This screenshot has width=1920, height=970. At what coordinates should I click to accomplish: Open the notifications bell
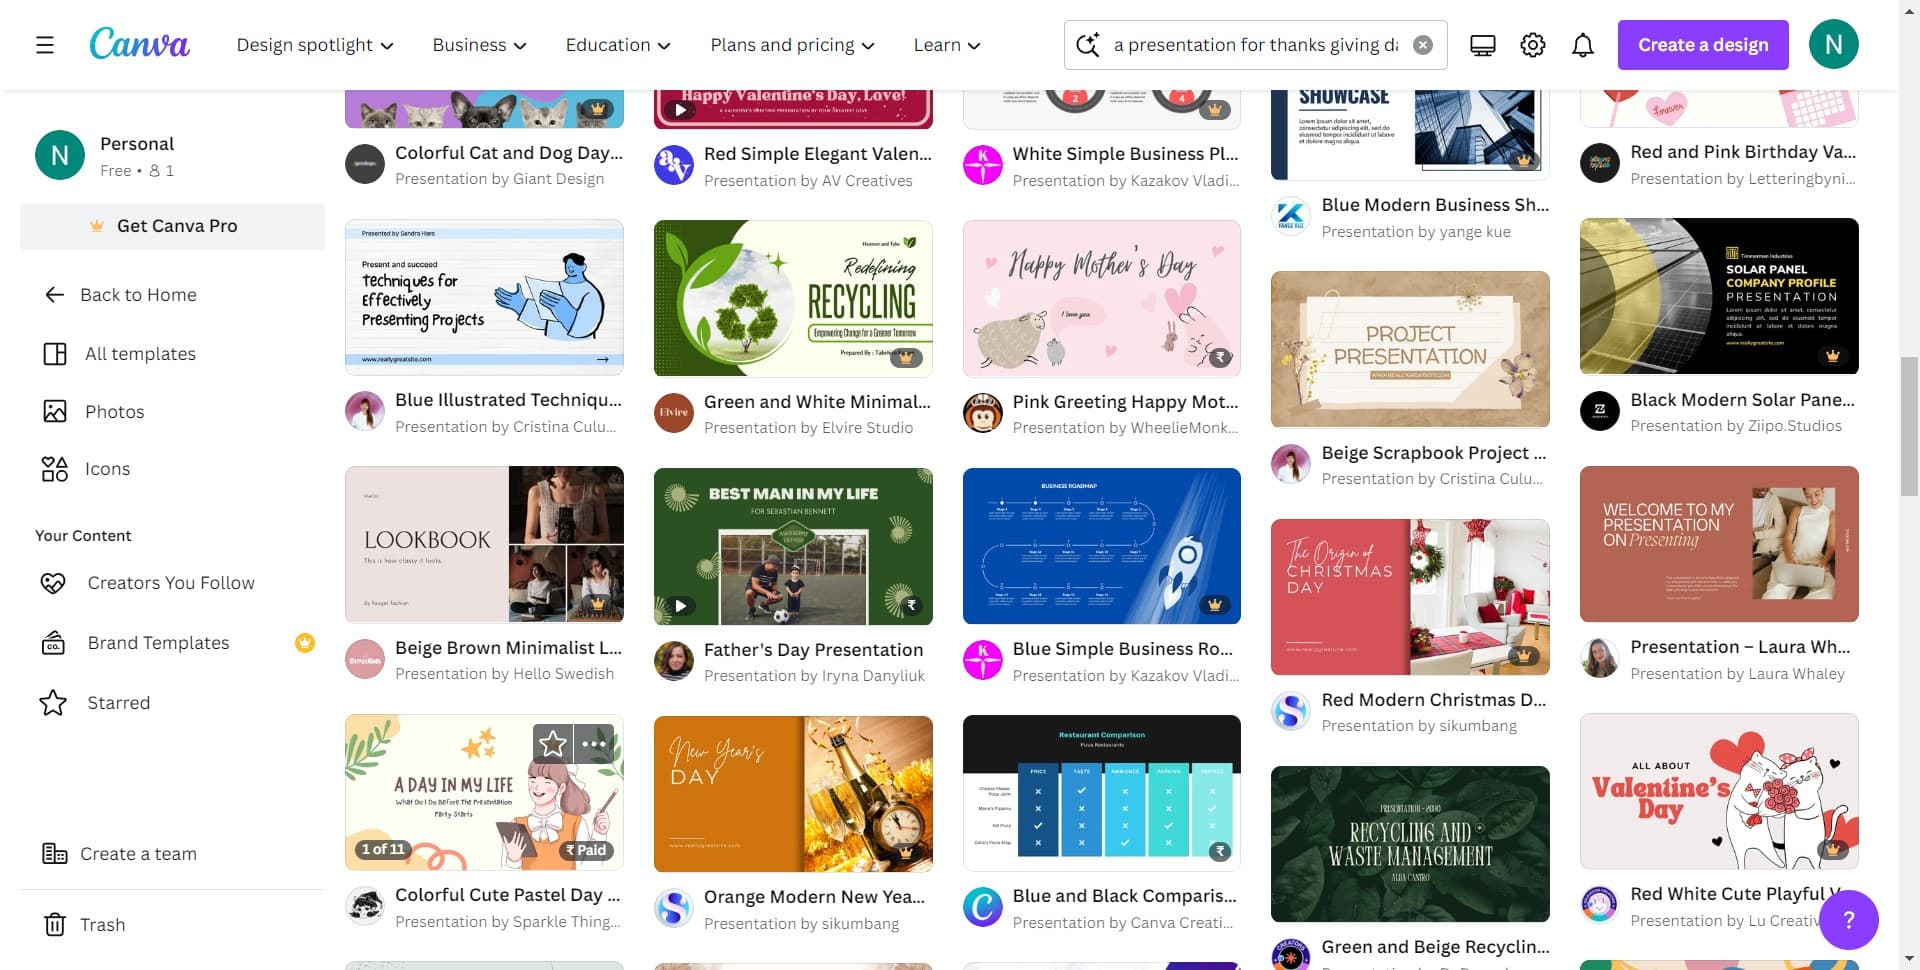pyautogui.click(x=1583, y=44)
